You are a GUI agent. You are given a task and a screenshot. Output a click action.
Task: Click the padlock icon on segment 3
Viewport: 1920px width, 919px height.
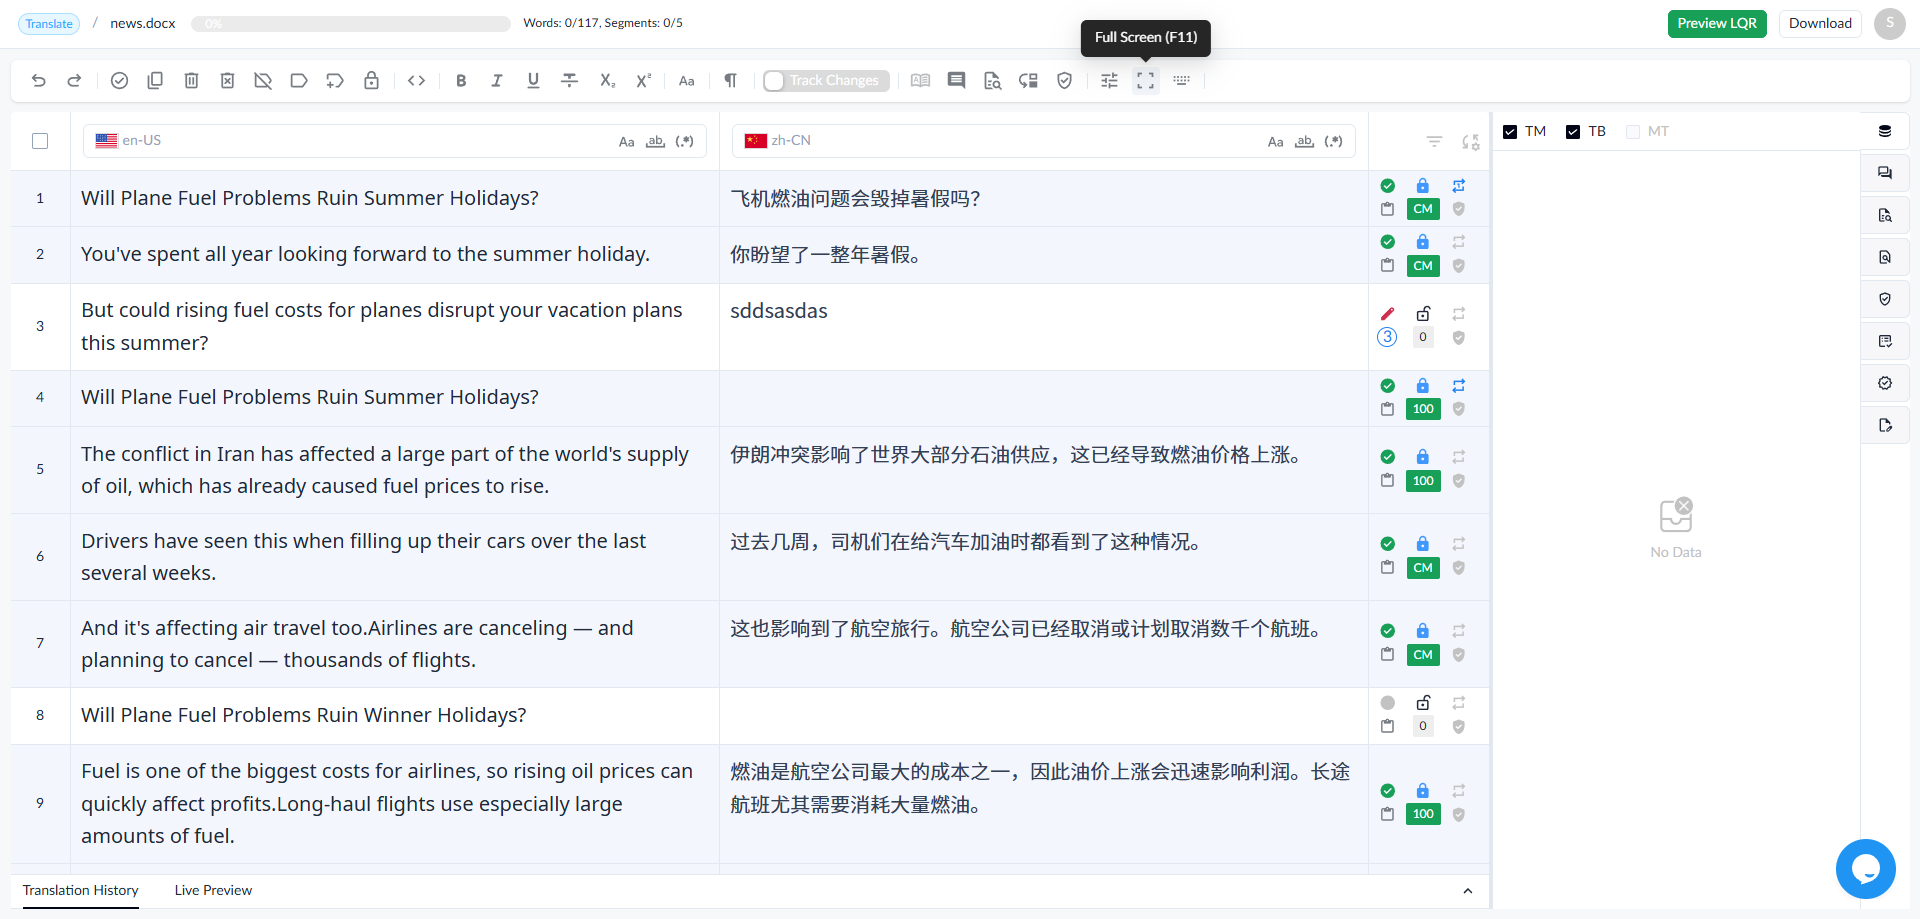click(x=1422, y=313)
